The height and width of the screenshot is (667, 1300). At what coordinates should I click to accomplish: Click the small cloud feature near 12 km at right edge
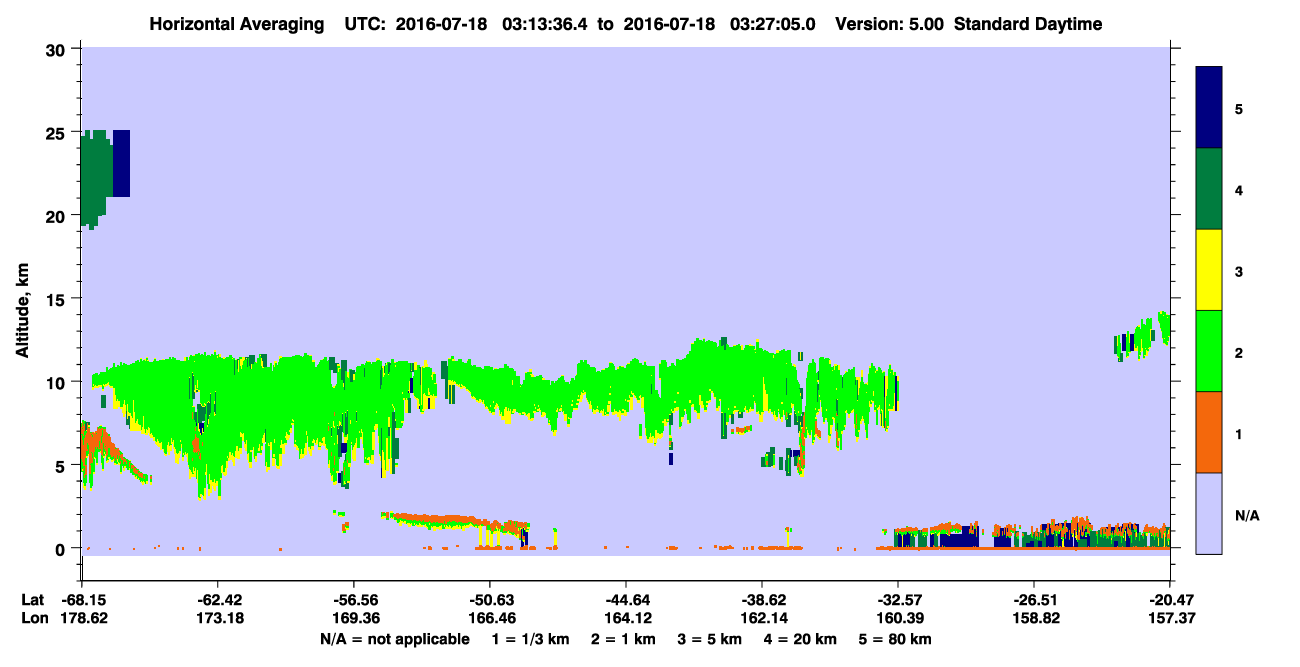tap(1143, 336)
